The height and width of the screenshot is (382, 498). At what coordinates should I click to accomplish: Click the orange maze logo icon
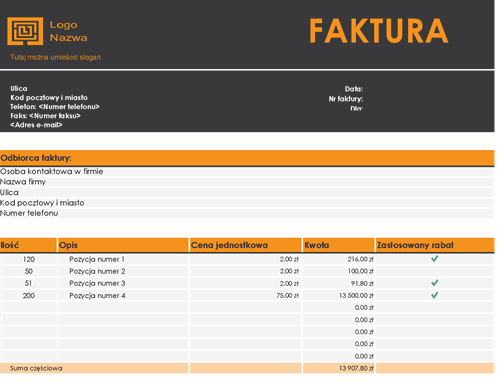click(x=25, y=31)
